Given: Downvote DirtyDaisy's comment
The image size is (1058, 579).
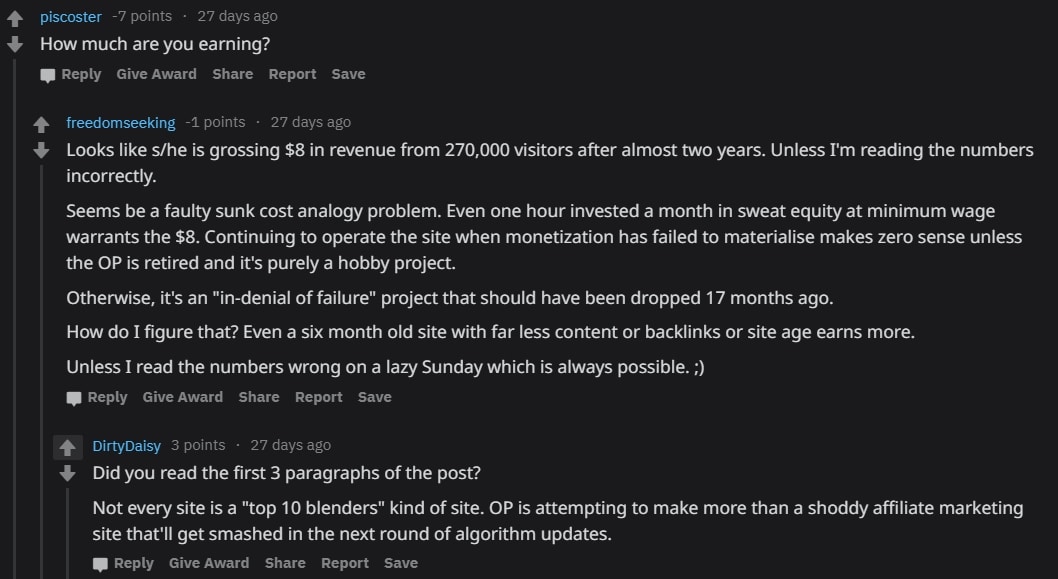Looking at the screenshot, I should pos(67,474).
